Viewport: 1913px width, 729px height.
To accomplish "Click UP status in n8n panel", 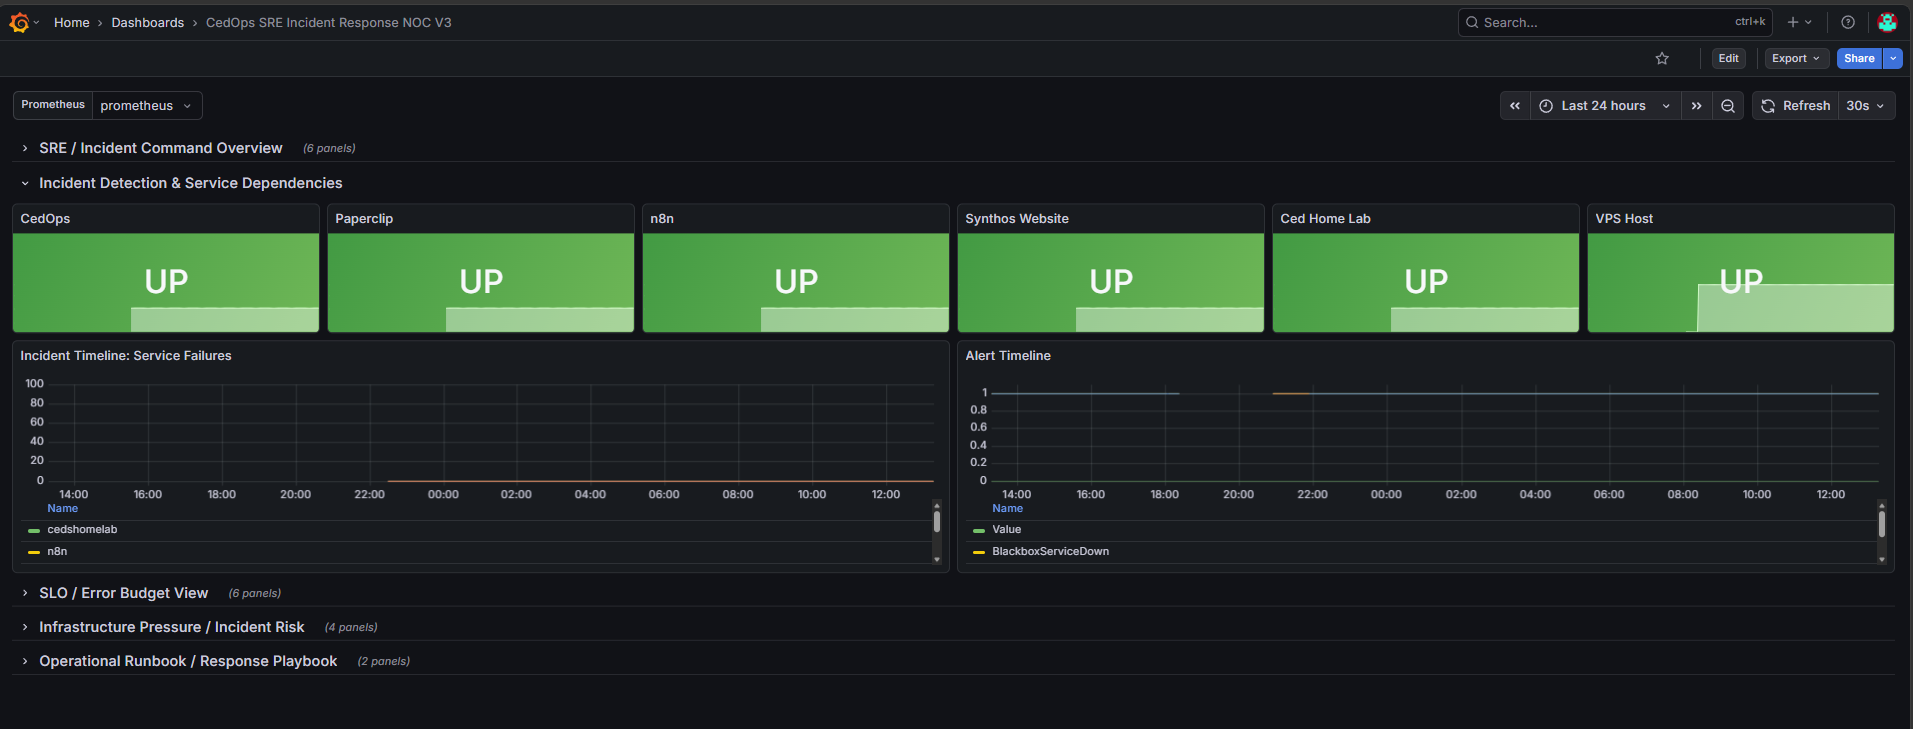I will coord(796,282).
